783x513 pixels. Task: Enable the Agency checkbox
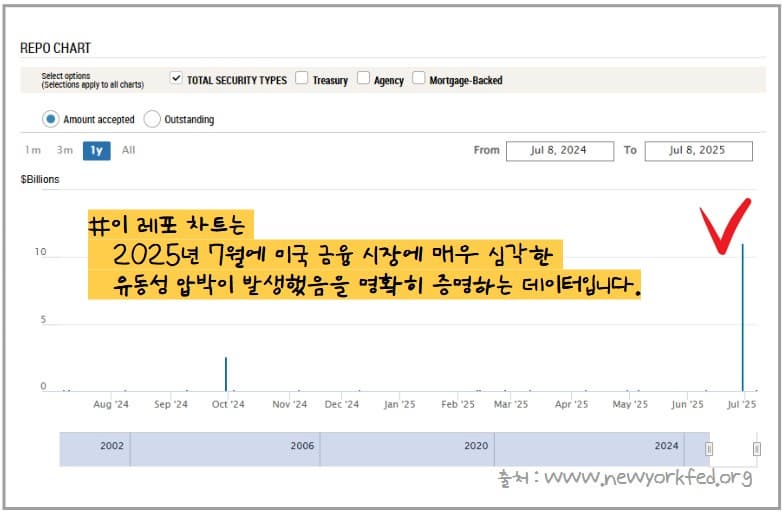click(363, 78)
